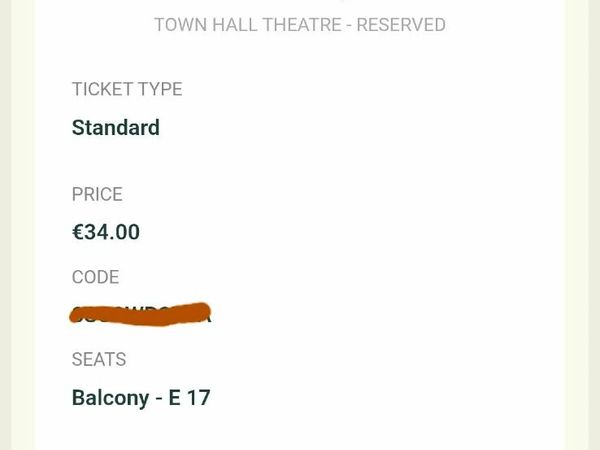Click the word HALL in the venue header
600x450 pixels.
coord(241,25)
